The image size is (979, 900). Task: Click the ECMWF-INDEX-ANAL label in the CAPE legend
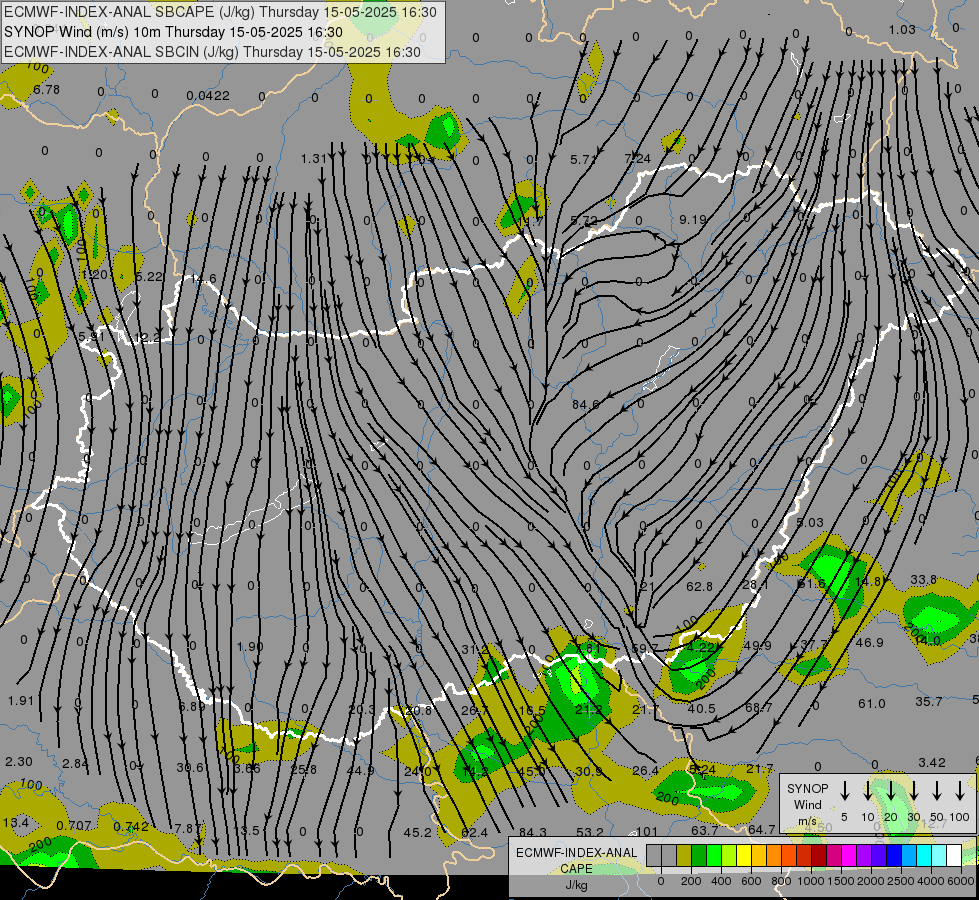(576, 853)
